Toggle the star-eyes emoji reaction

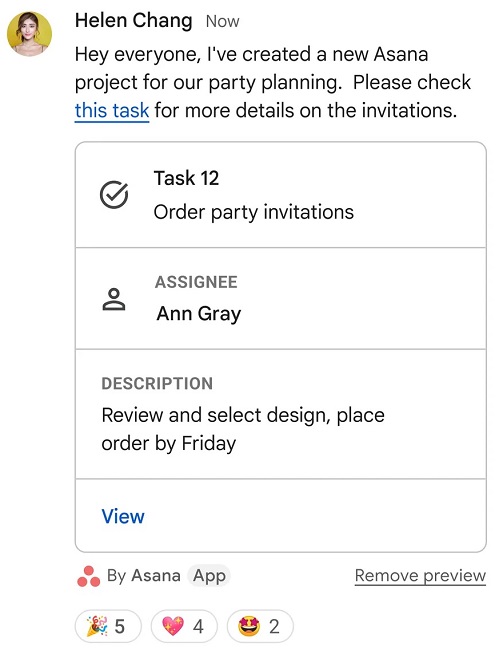(x=260, y=626)
